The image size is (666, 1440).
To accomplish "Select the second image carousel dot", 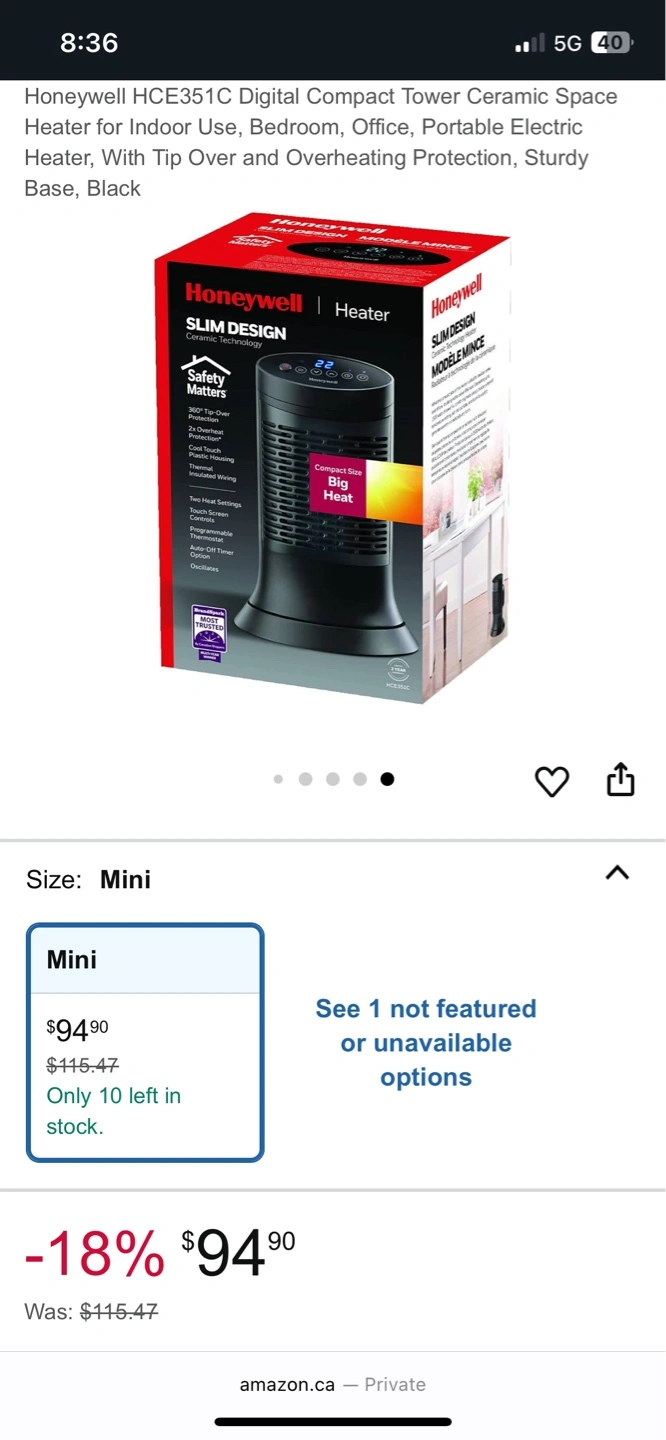I will tap(305, 779).
